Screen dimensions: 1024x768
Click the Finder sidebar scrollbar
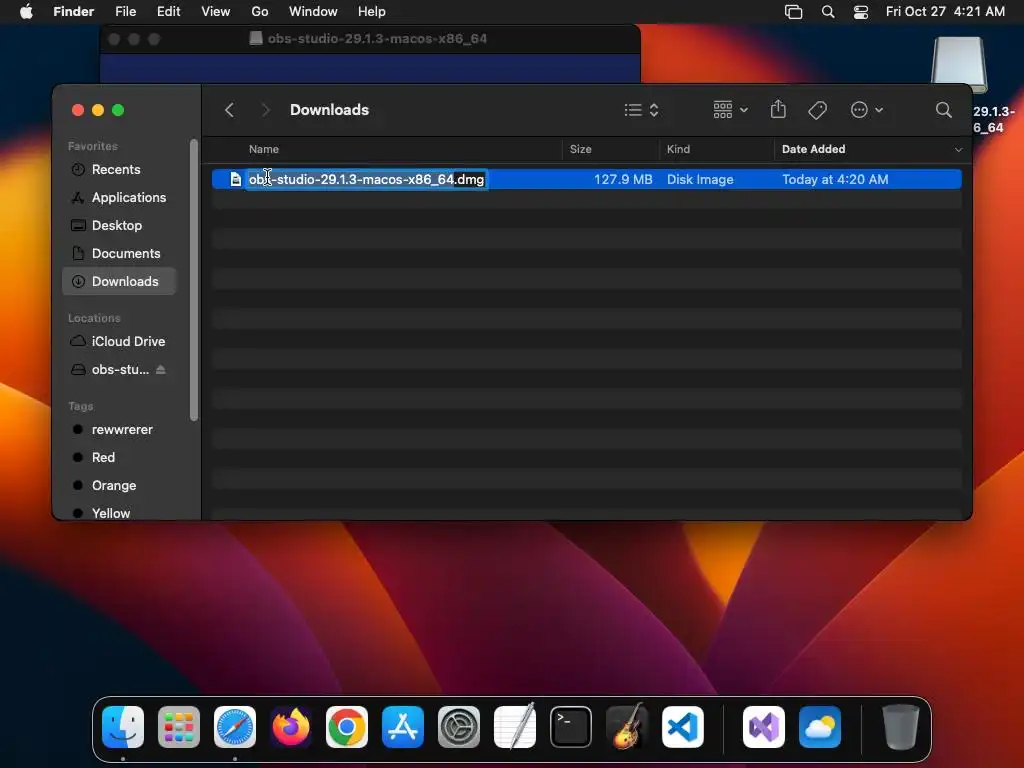193,280
